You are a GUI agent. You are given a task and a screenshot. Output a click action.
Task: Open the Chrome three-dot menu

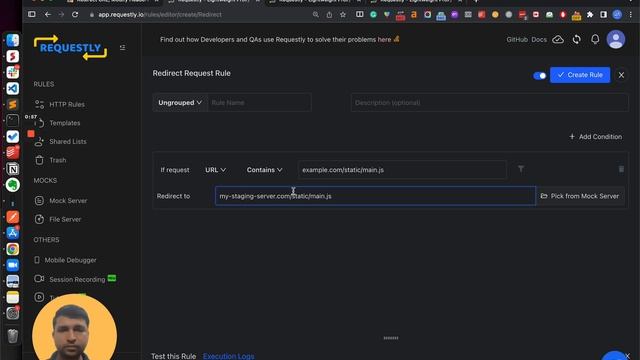point(631,15)
